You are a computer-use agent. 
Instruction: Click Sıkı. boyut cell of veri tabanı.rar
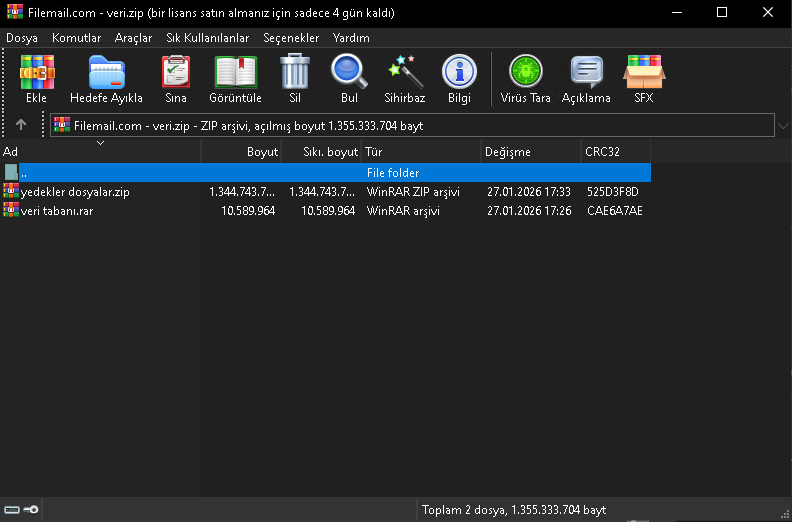[x=328, y=211]
